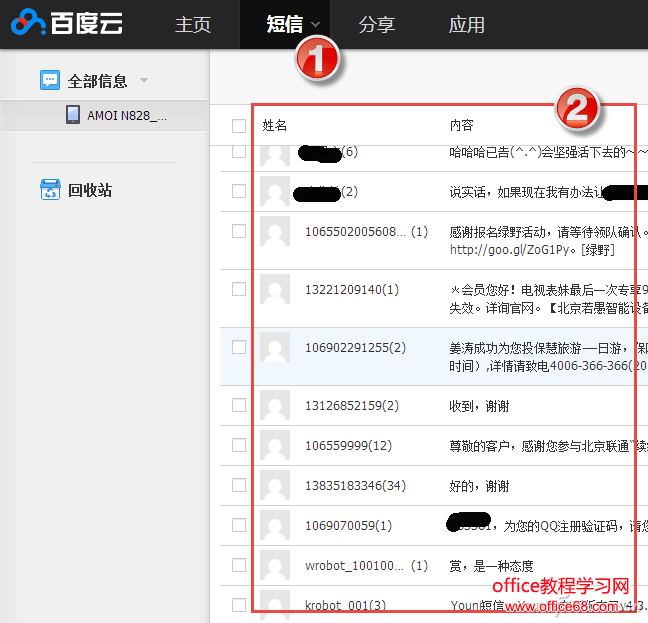648x623 pixels.
Task: Open the krobot_001(3) conversation
Action: click(x=345, y=606)
